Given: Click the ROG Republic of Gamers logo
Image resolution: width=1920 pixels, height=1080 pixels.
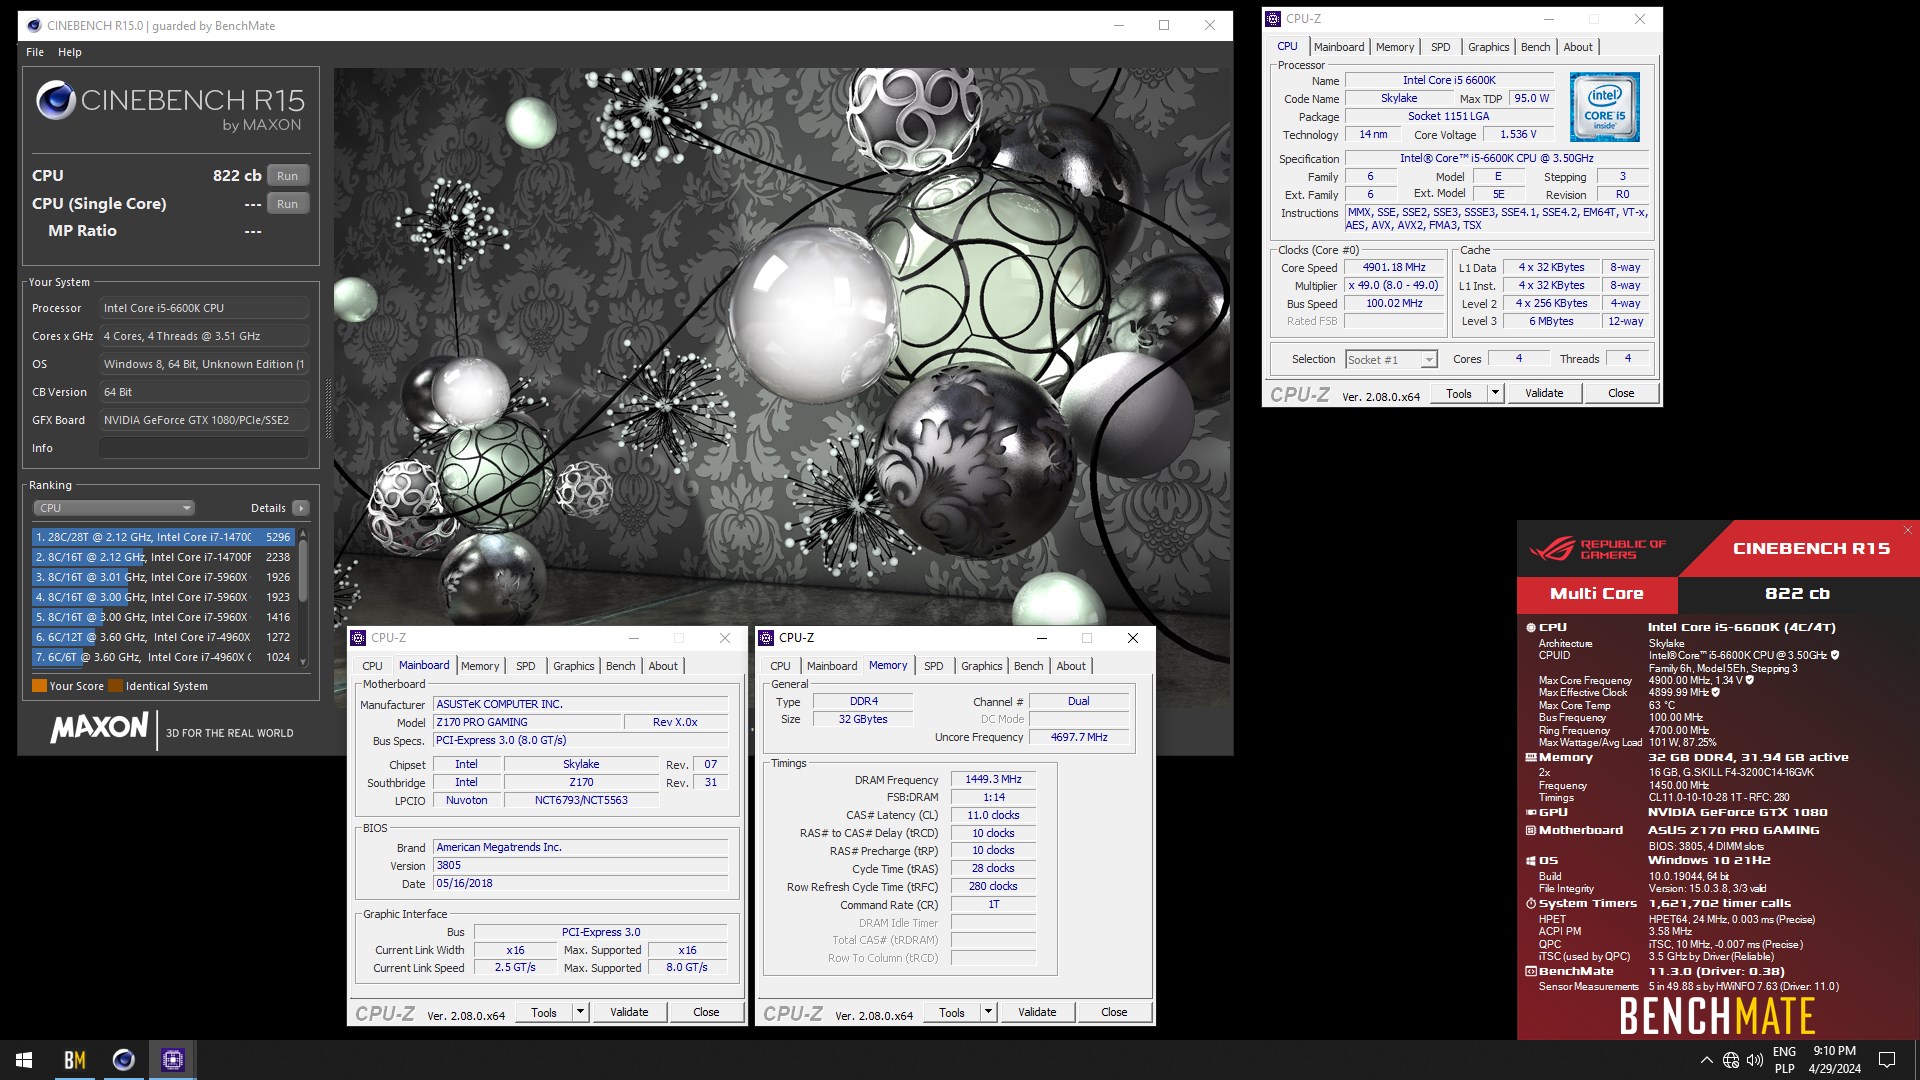Looking at the screenshot, I should (x=1597, y=548).
